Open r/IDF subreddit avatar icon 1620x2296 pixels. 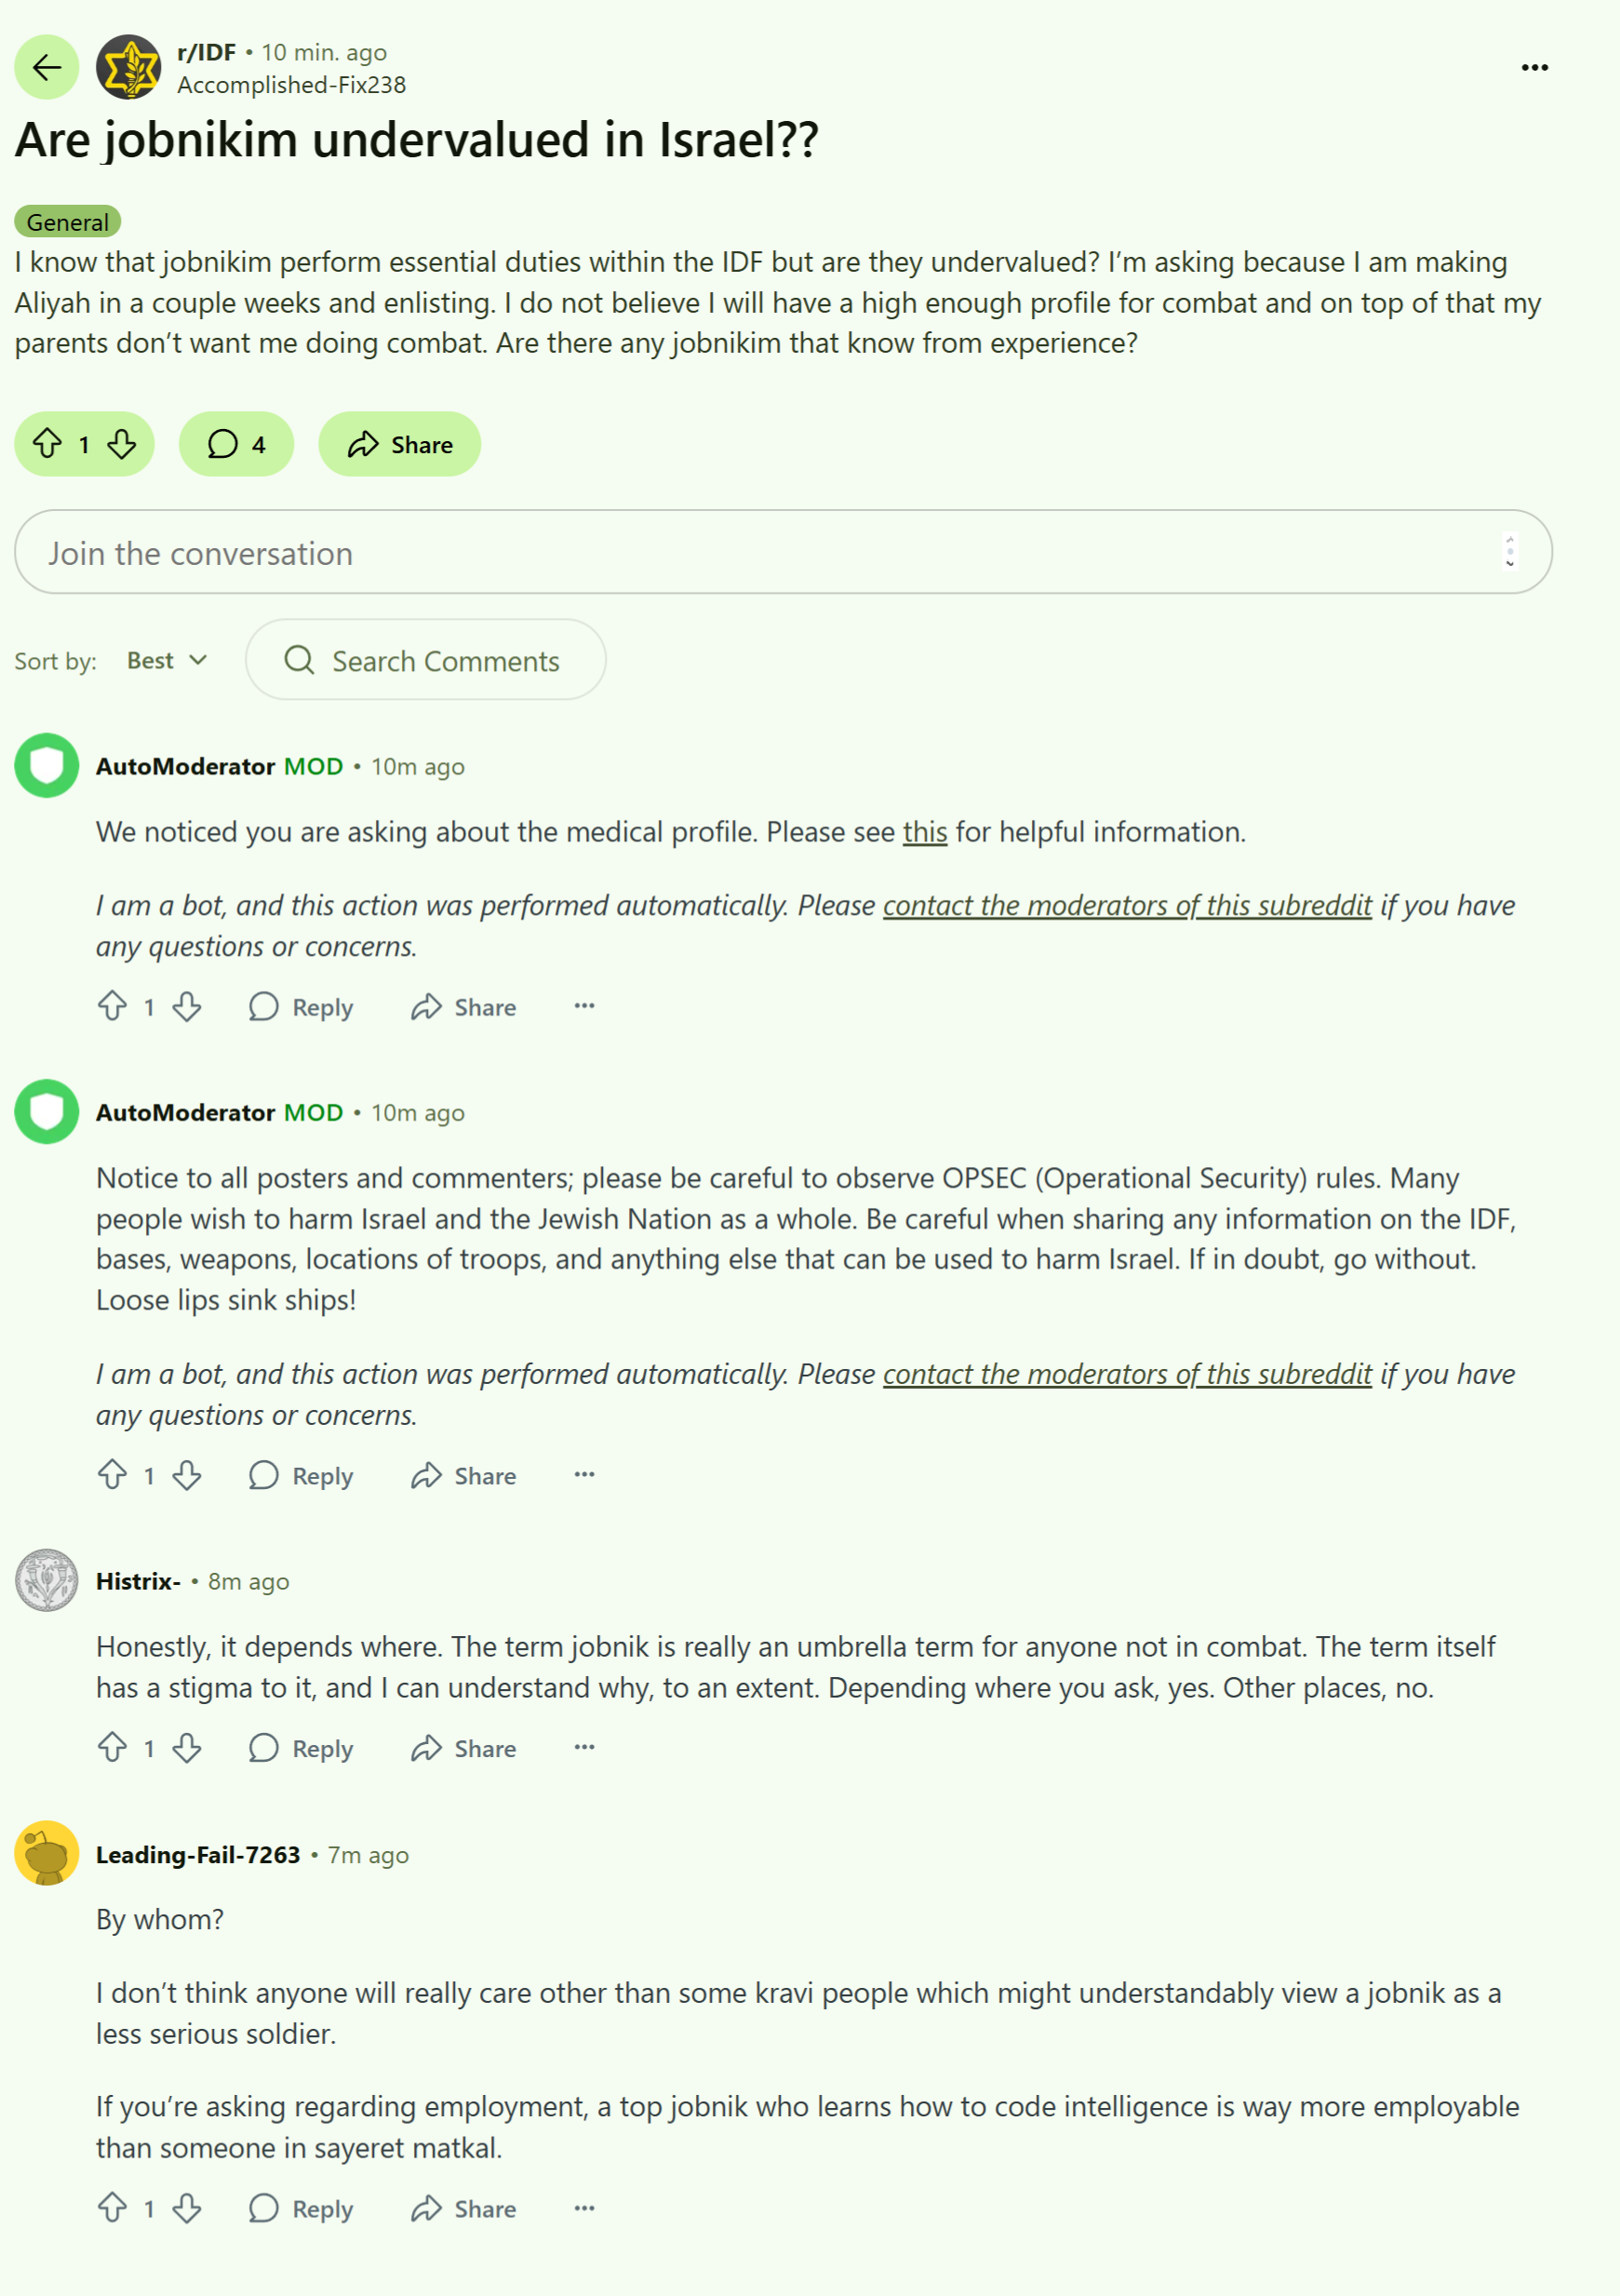tap(128, 67)
